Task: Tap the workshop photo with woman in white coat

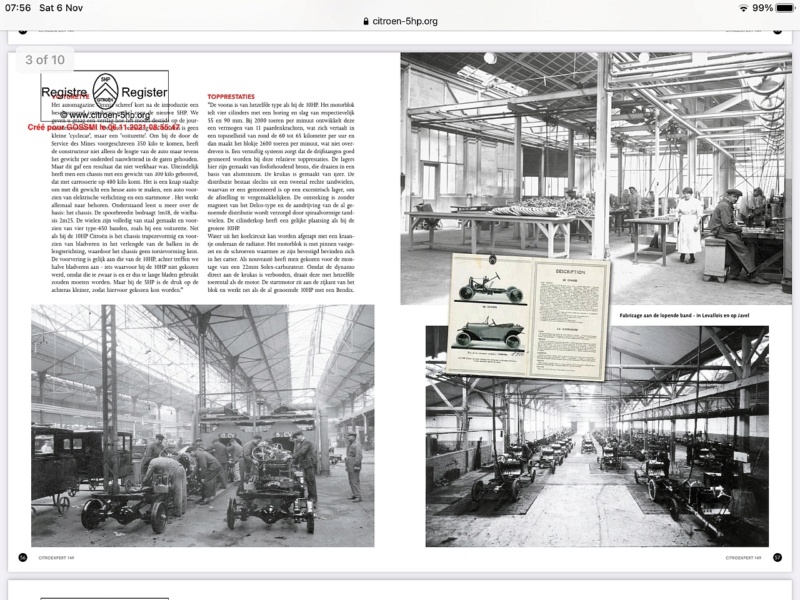Action: click(596, 178)
